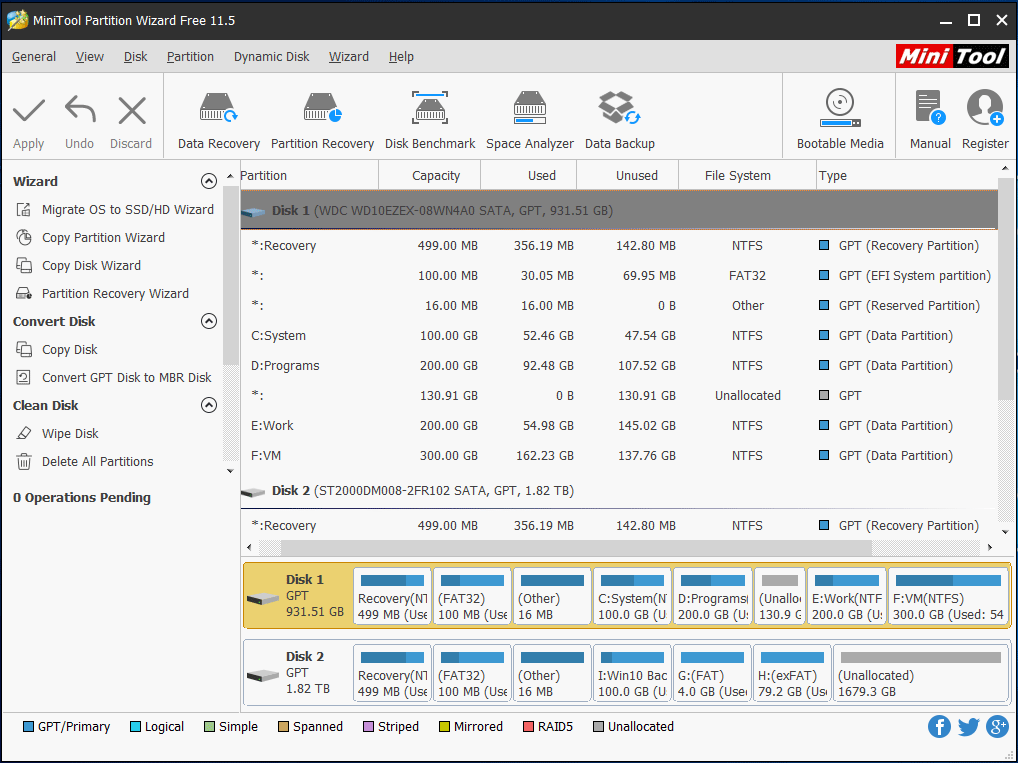Run the Disk Benchmark tool
The width and height of the screenshot is (1018, 763).
coord(428,116)
